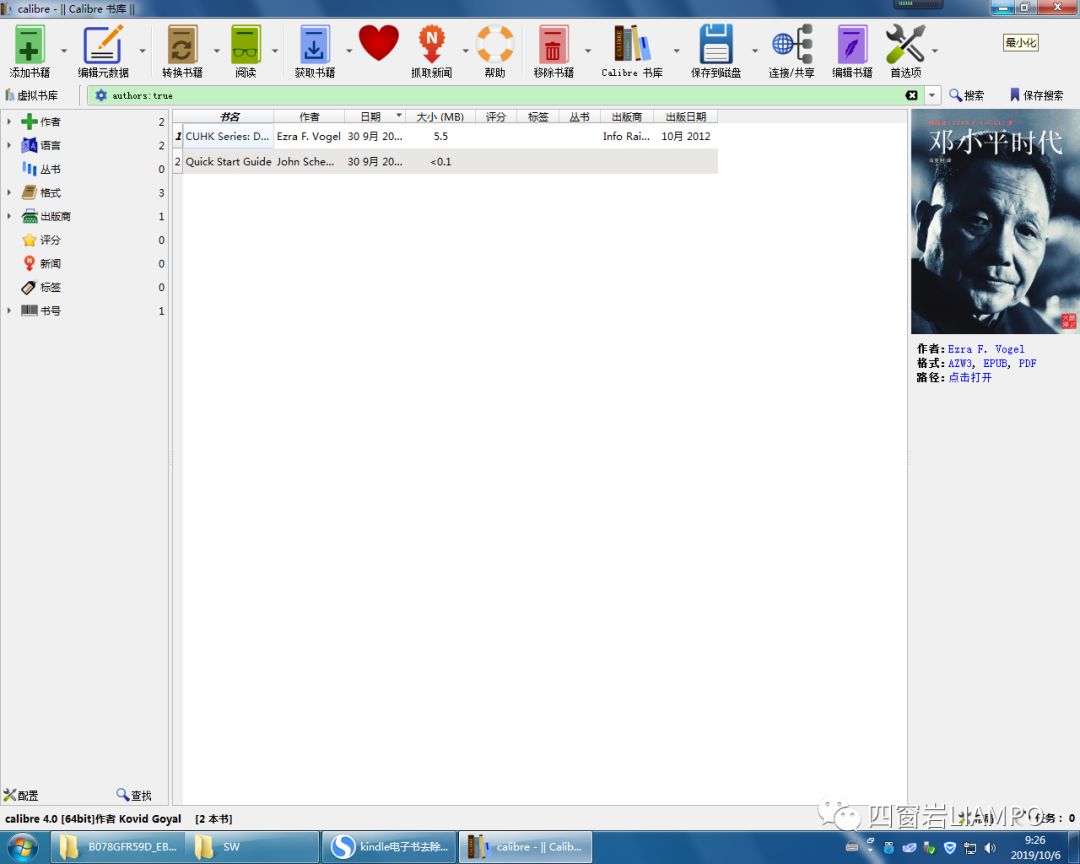Click the Help (帮助) lifebuoy icon
The height and width of the screenshot is (864, 1080).
click(495, 45)
